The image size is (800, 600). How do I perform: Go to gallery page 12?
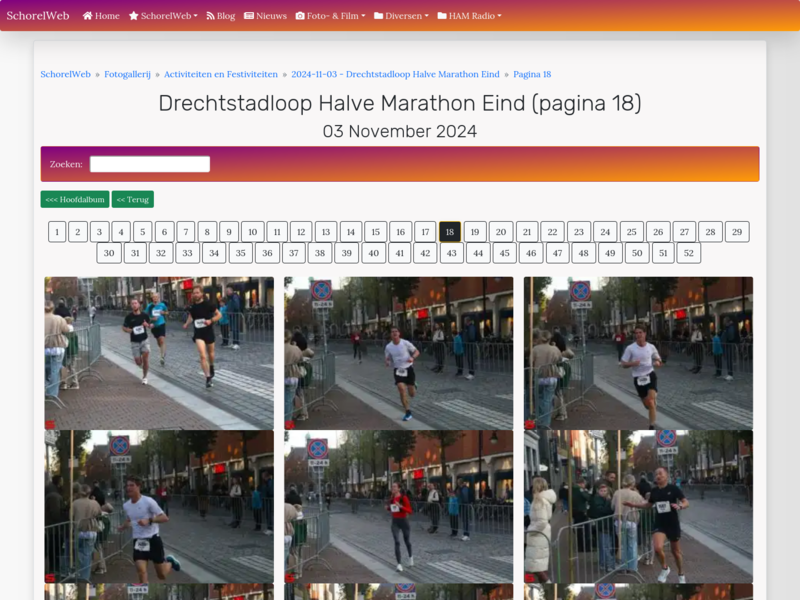(301, 232)
